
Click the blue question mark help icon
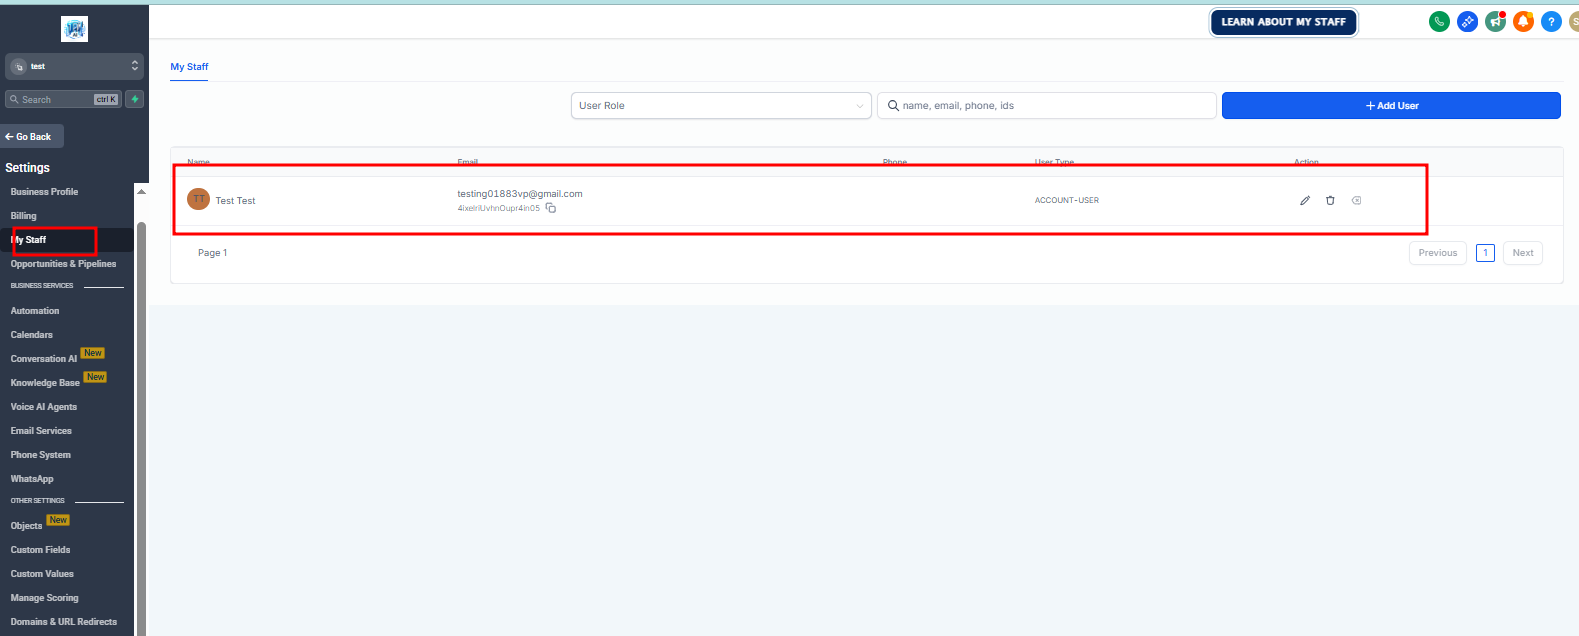[x=1551, y=21]
